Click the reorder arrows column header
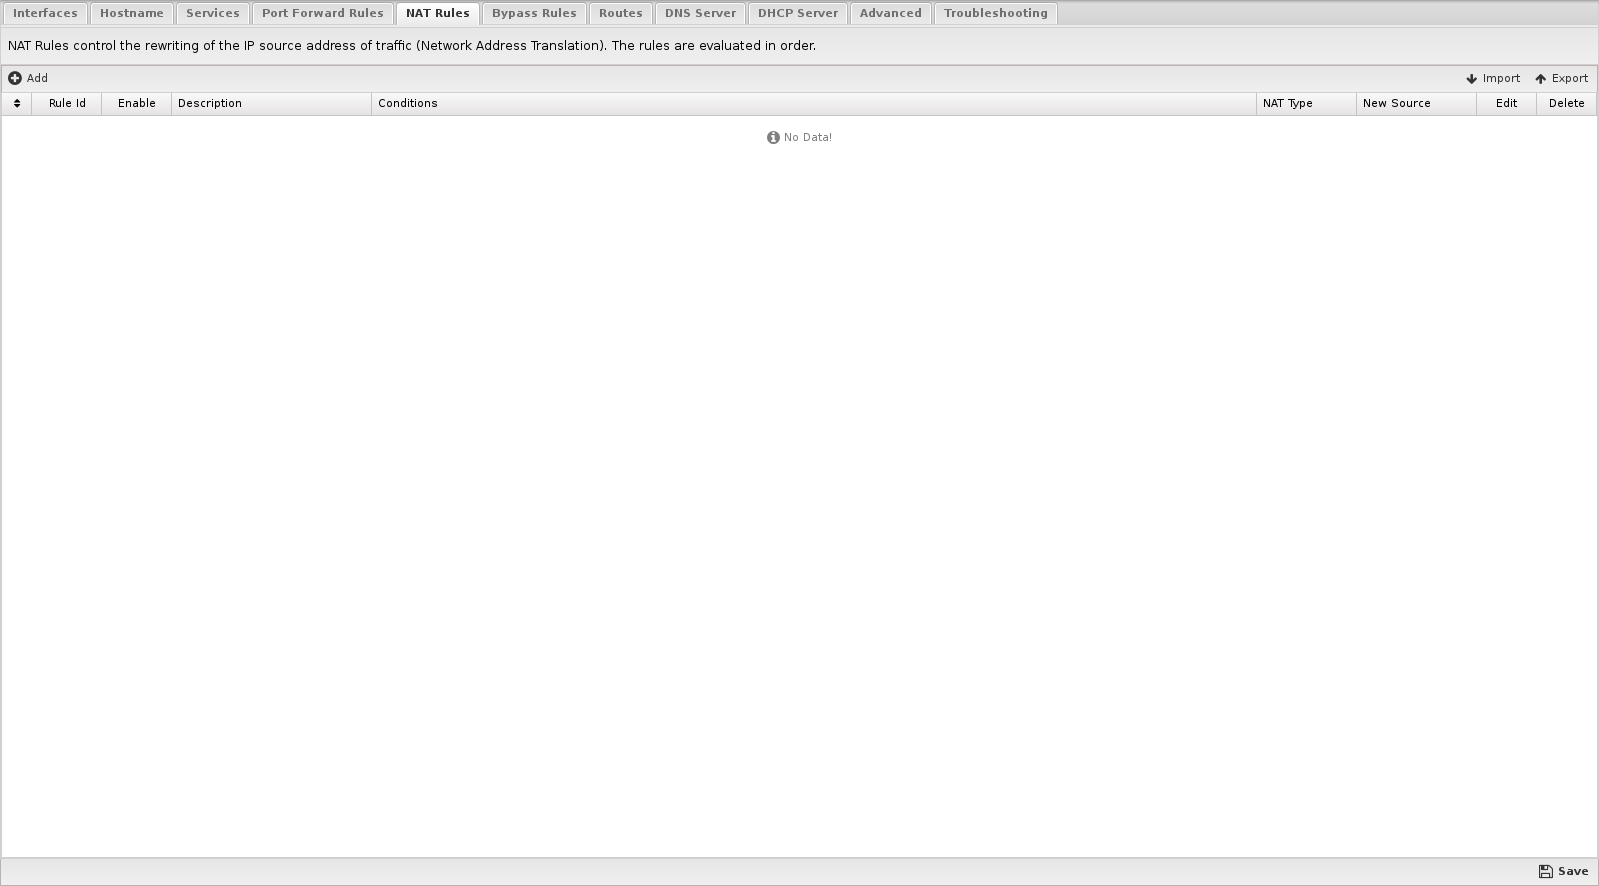 pyautogui.click(x=17, y=103)
